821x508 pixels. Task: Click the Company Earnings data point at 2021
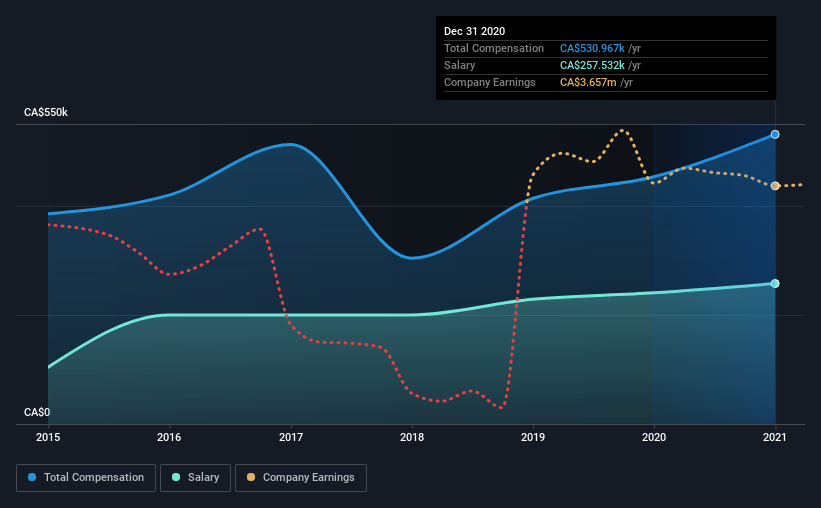pos(775,186)
